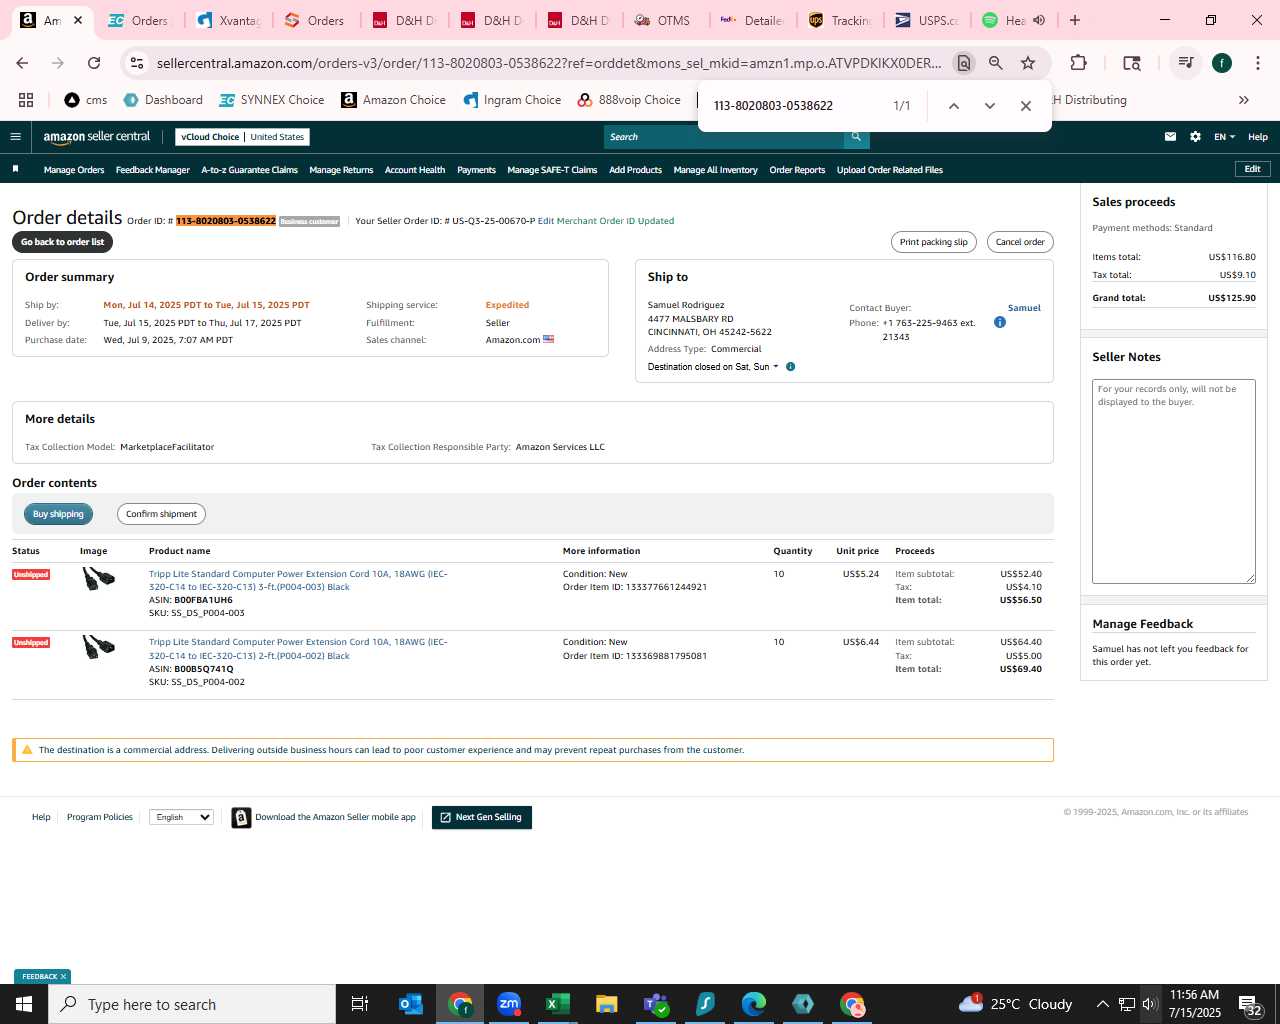Click Print packing slip button
This screenshot has height=1024, width=1280.
933,242
